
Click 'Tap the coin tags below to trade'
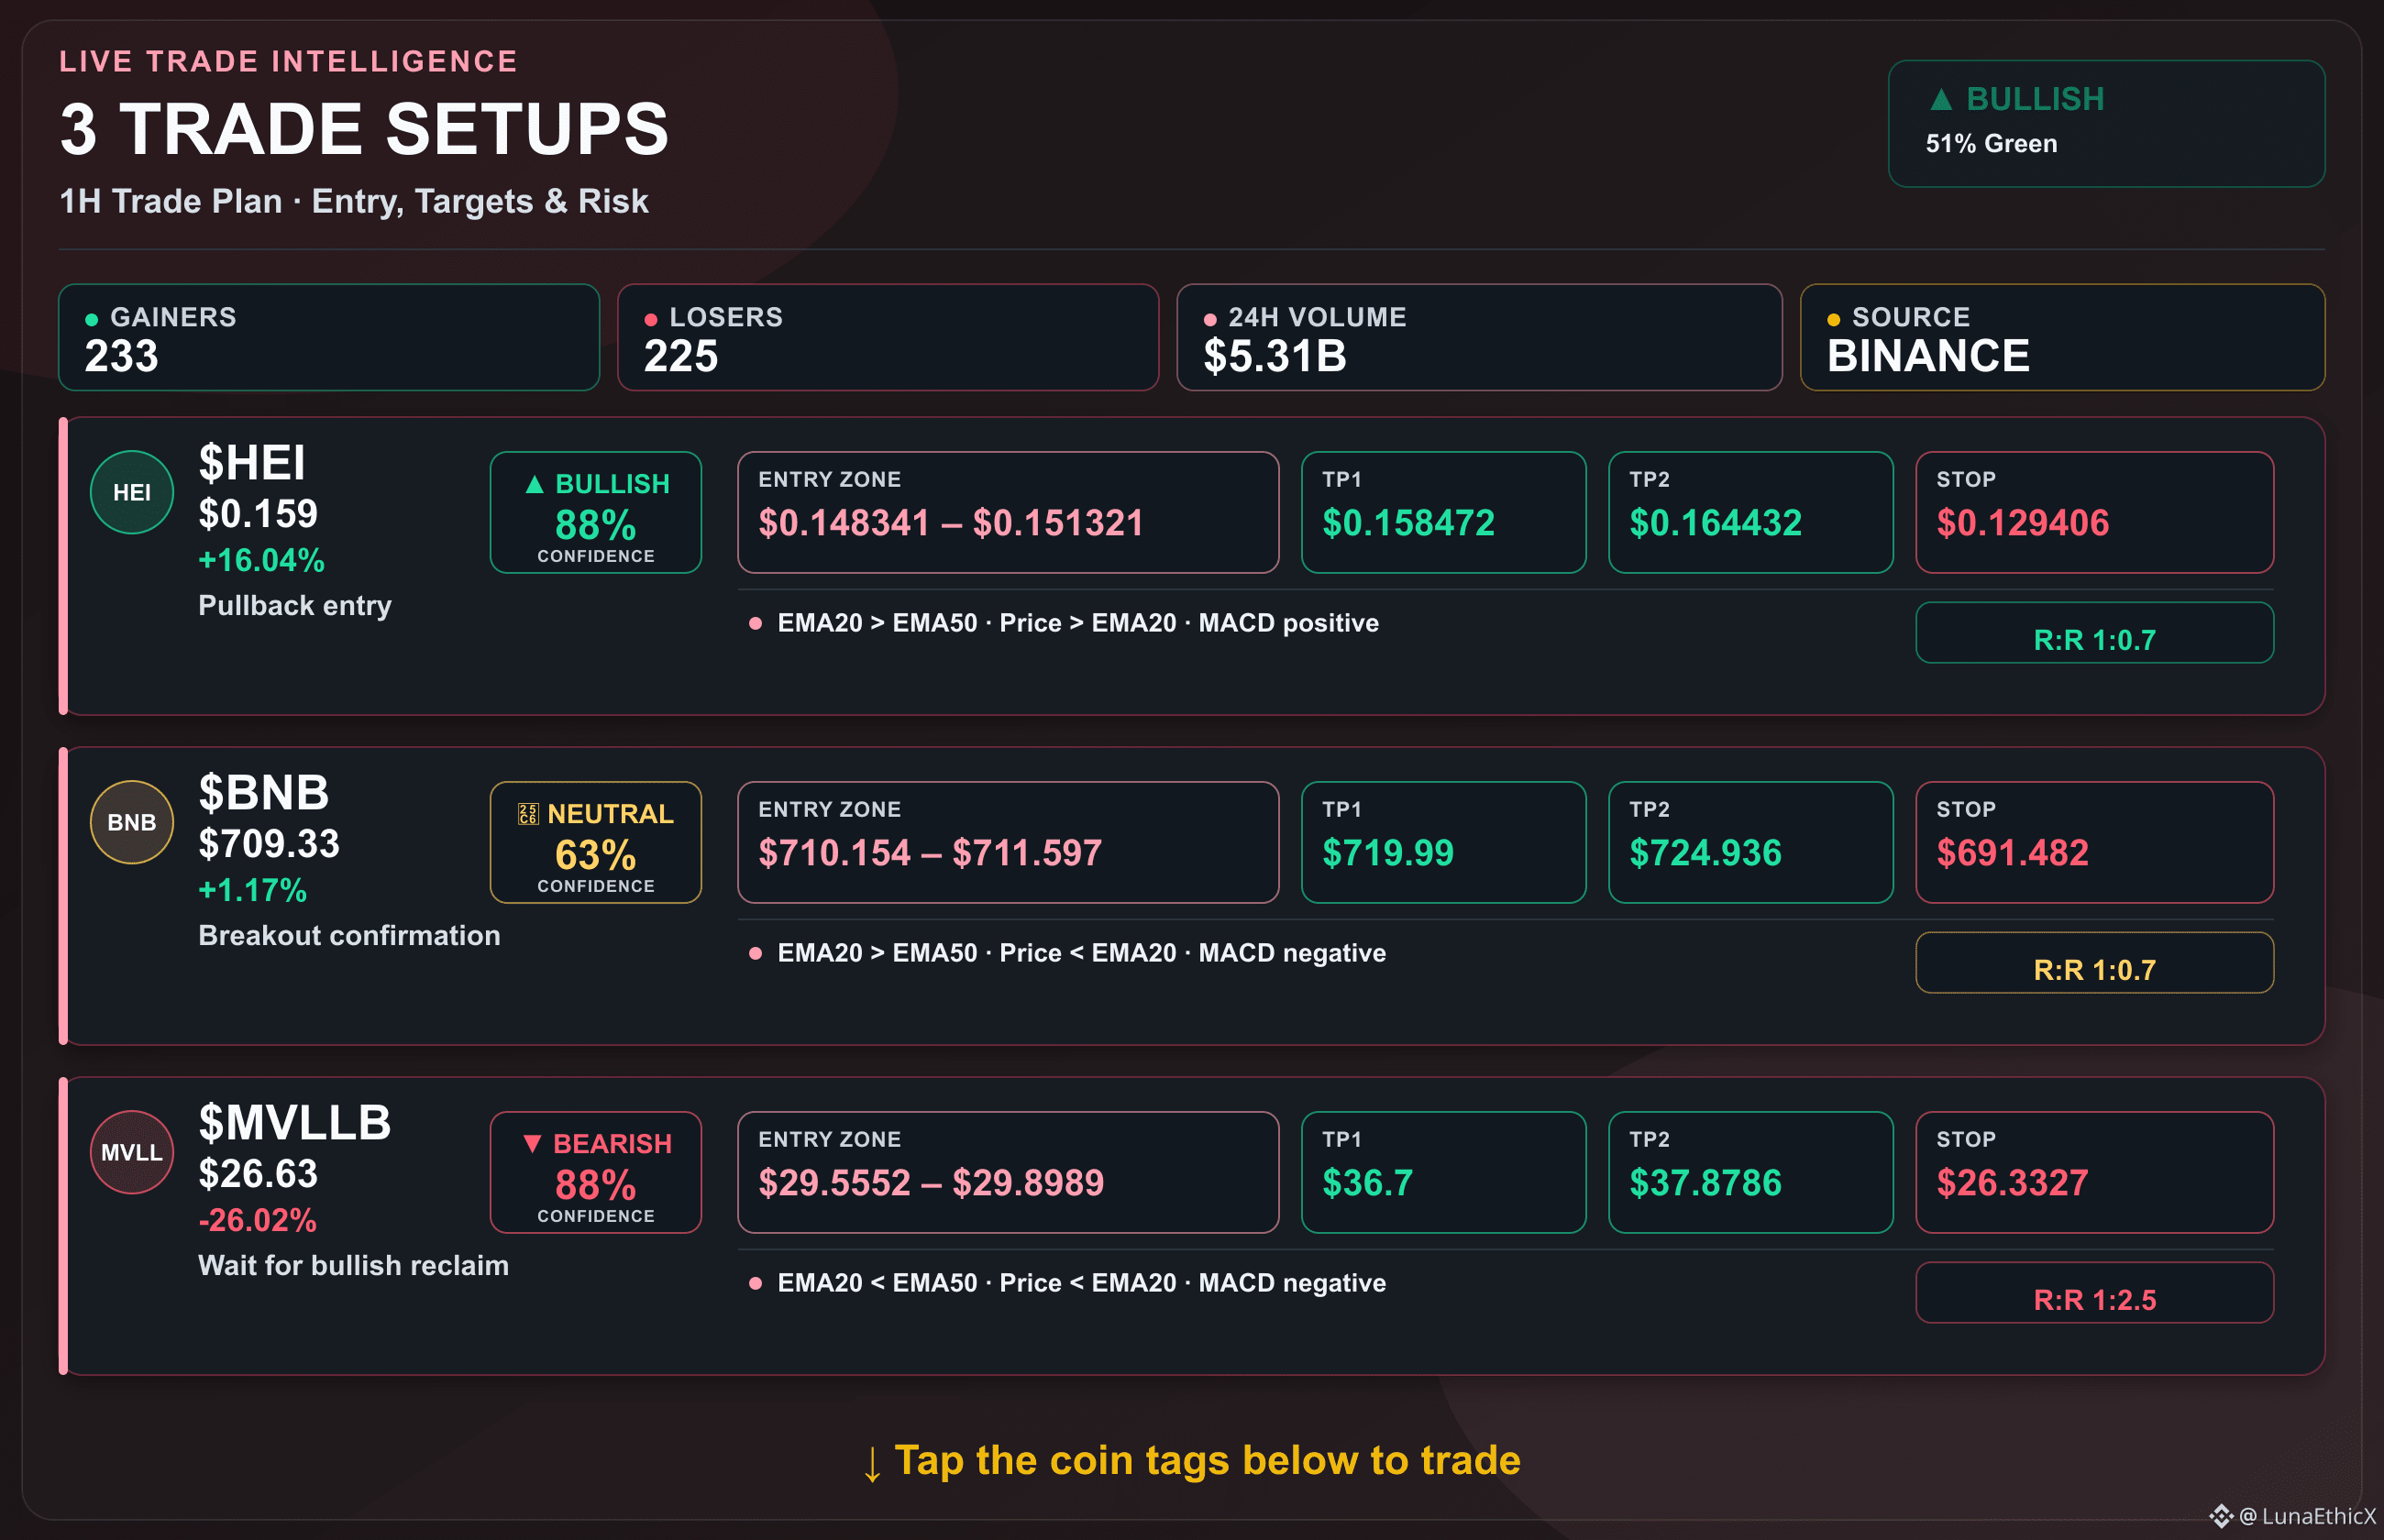tap(1207, 1461)
